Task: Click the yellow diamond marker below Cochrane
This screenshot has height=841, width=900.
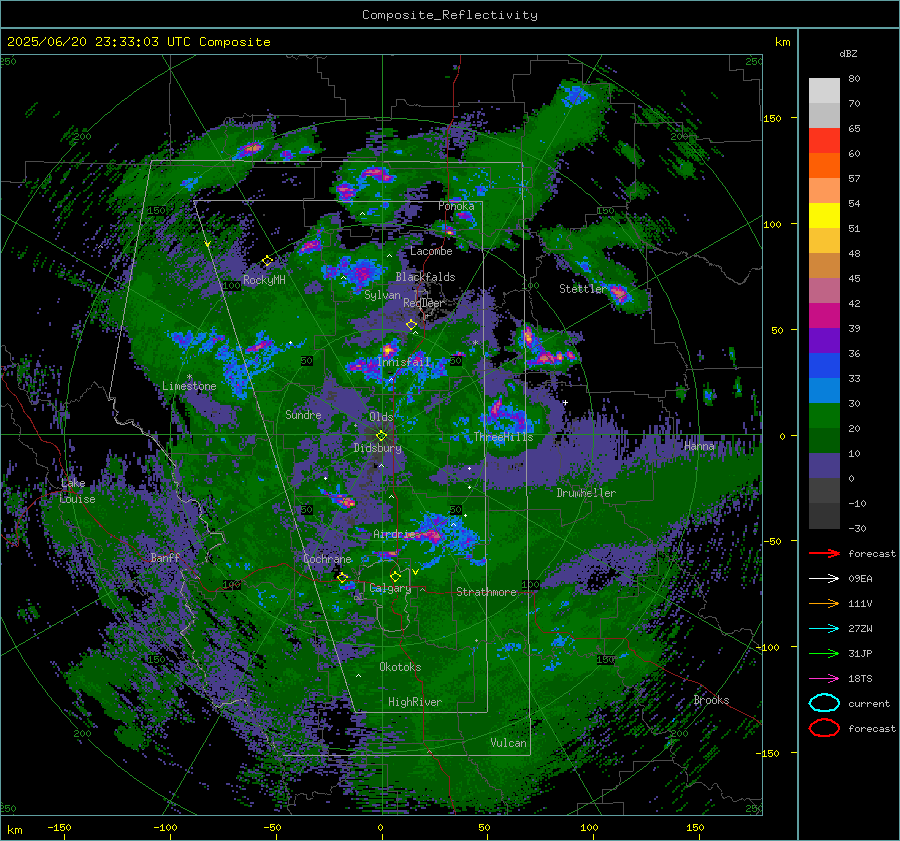Action: pos(342,577)
